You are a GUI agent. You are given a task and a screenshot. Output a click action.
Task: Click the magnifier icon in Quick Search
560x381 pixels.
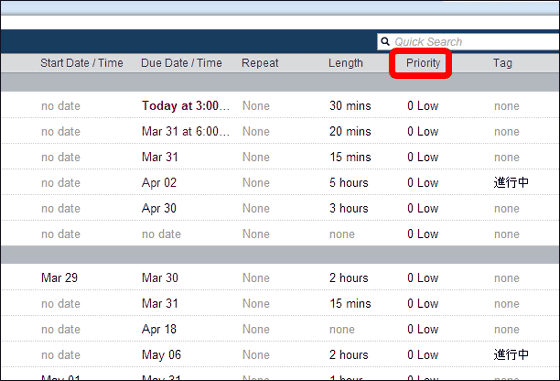point(385,41)
